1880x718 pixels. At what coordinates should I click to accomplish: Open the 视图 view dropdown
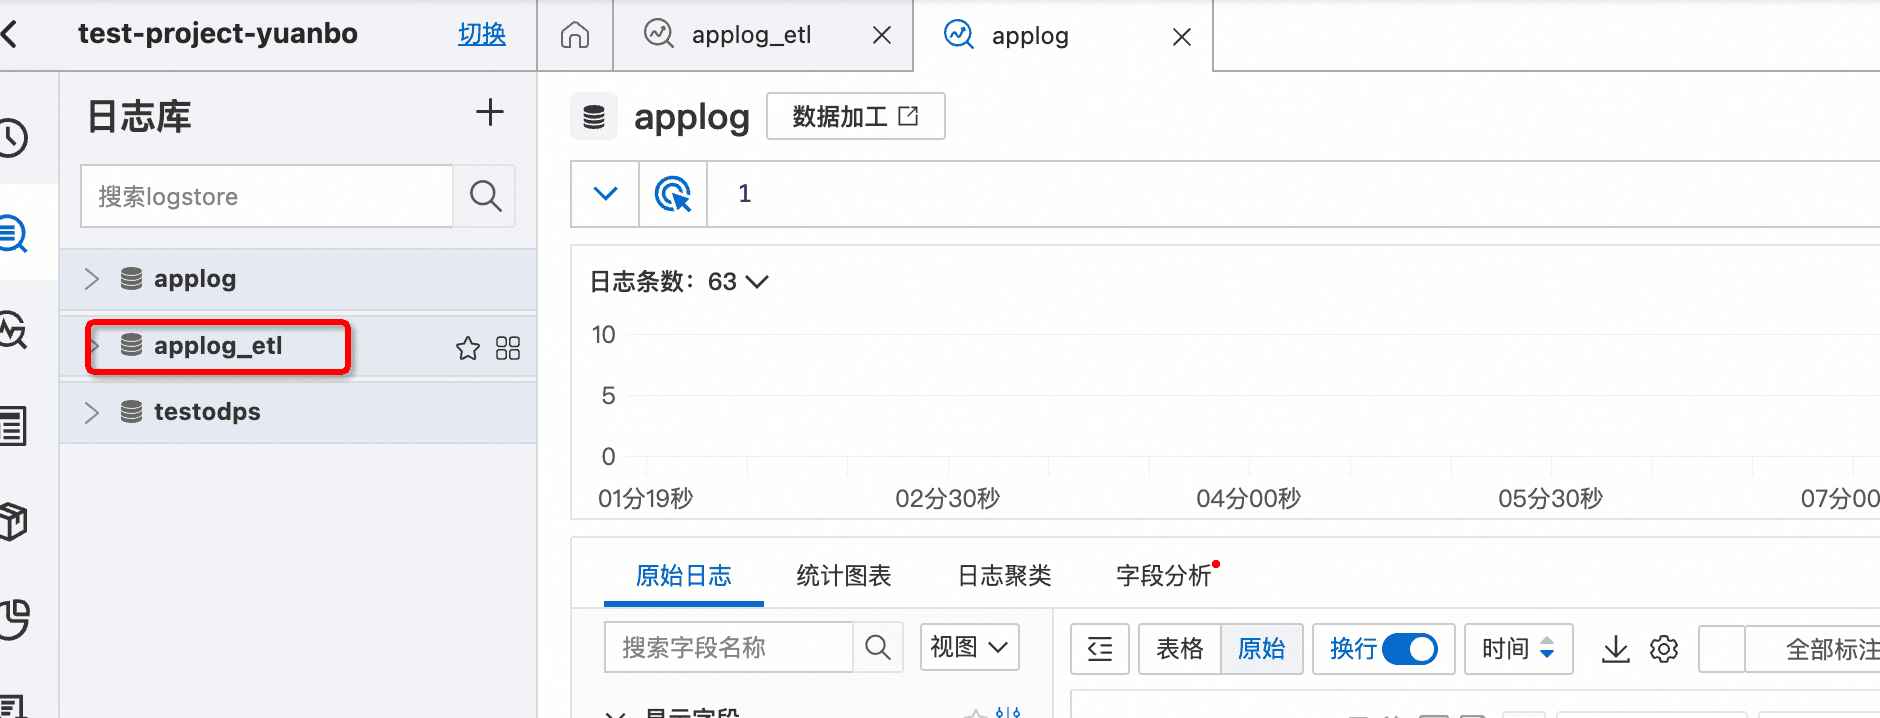[x=968, y=647]
